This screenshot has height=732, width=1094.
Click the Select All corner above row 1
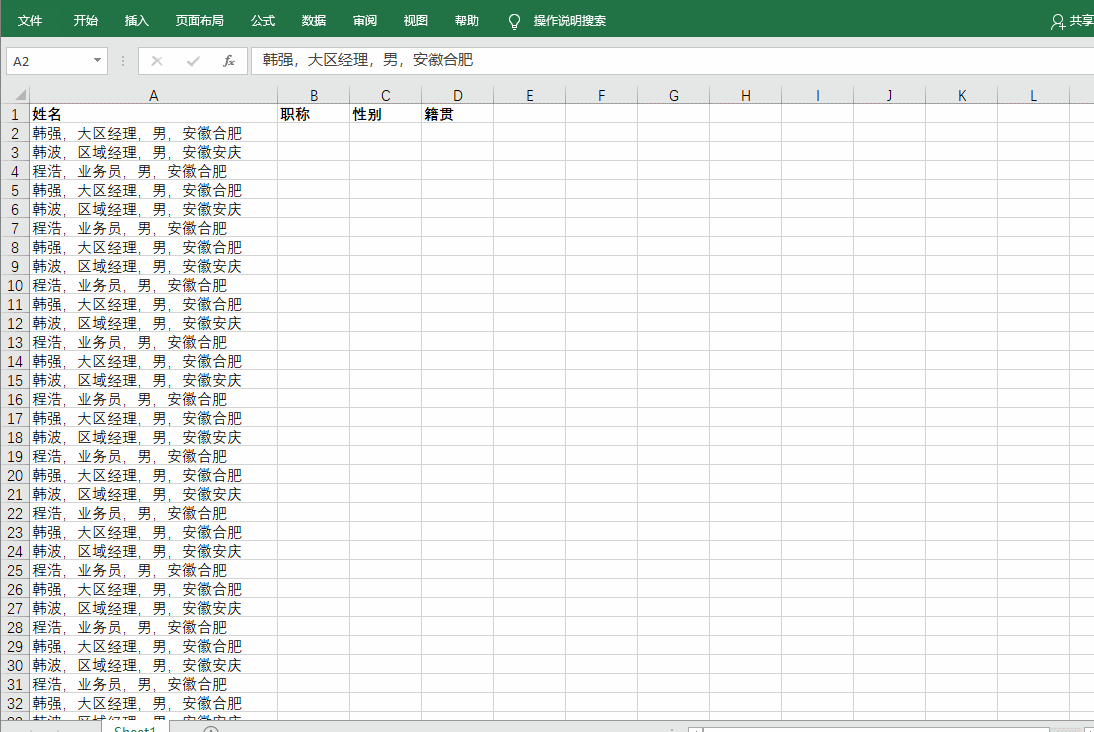(16, 94)
